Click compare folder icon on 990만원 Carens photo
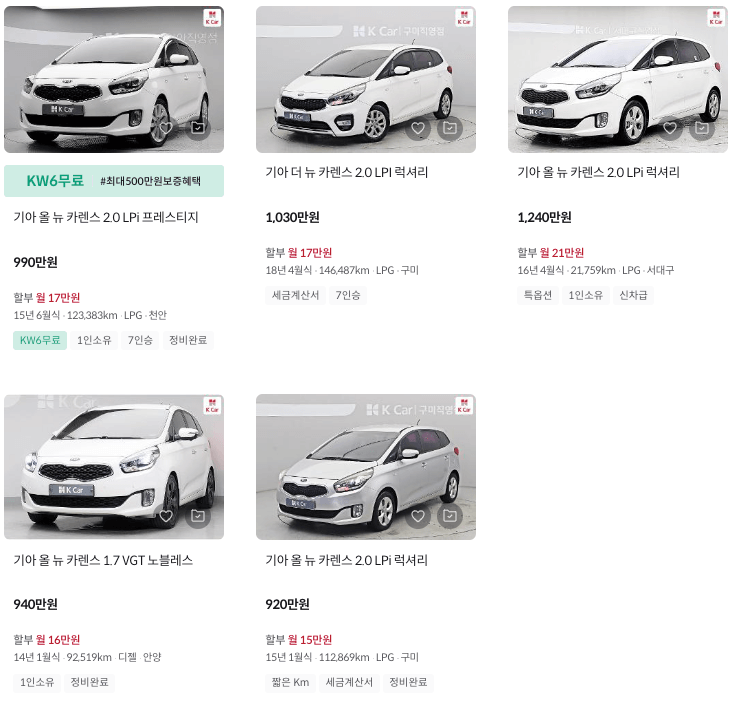This screenshot has height=702, width=732. click(x=198, y=127)
